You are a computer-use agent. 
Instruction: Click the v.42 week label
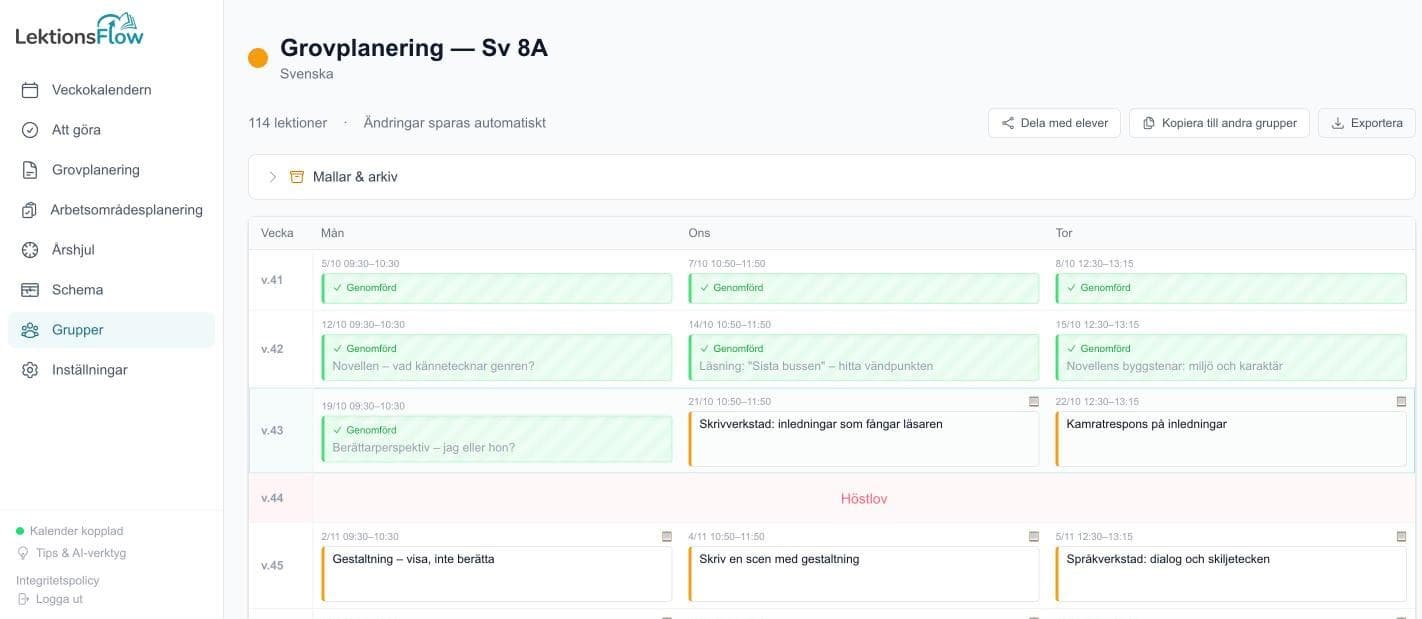click(x=272, y=349)
